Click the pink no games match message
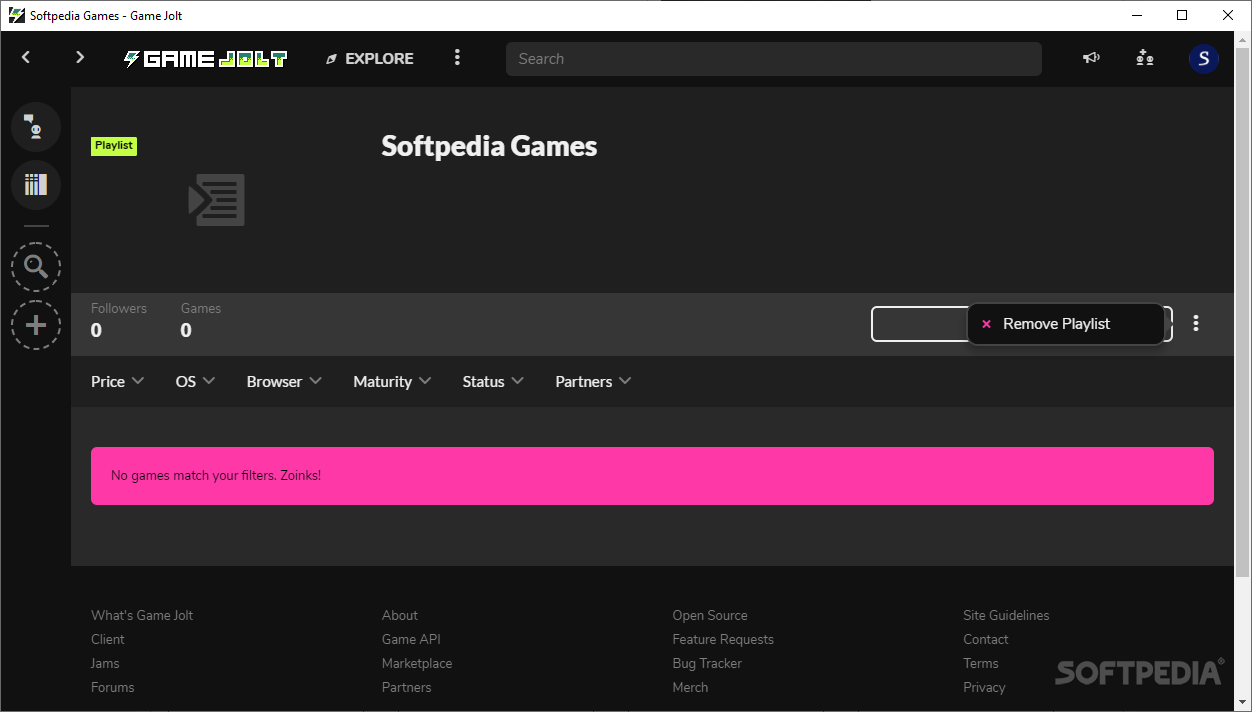This screenshot has width=1252, height=712. [x=652, y=476]
